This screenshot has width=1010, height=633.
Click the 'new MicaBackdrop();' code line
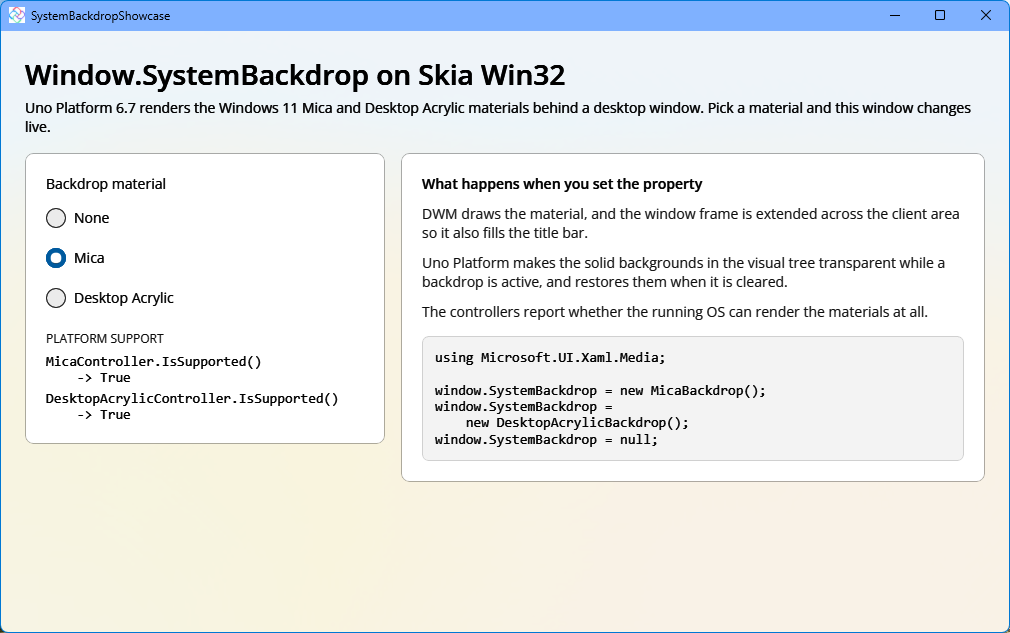600,391
